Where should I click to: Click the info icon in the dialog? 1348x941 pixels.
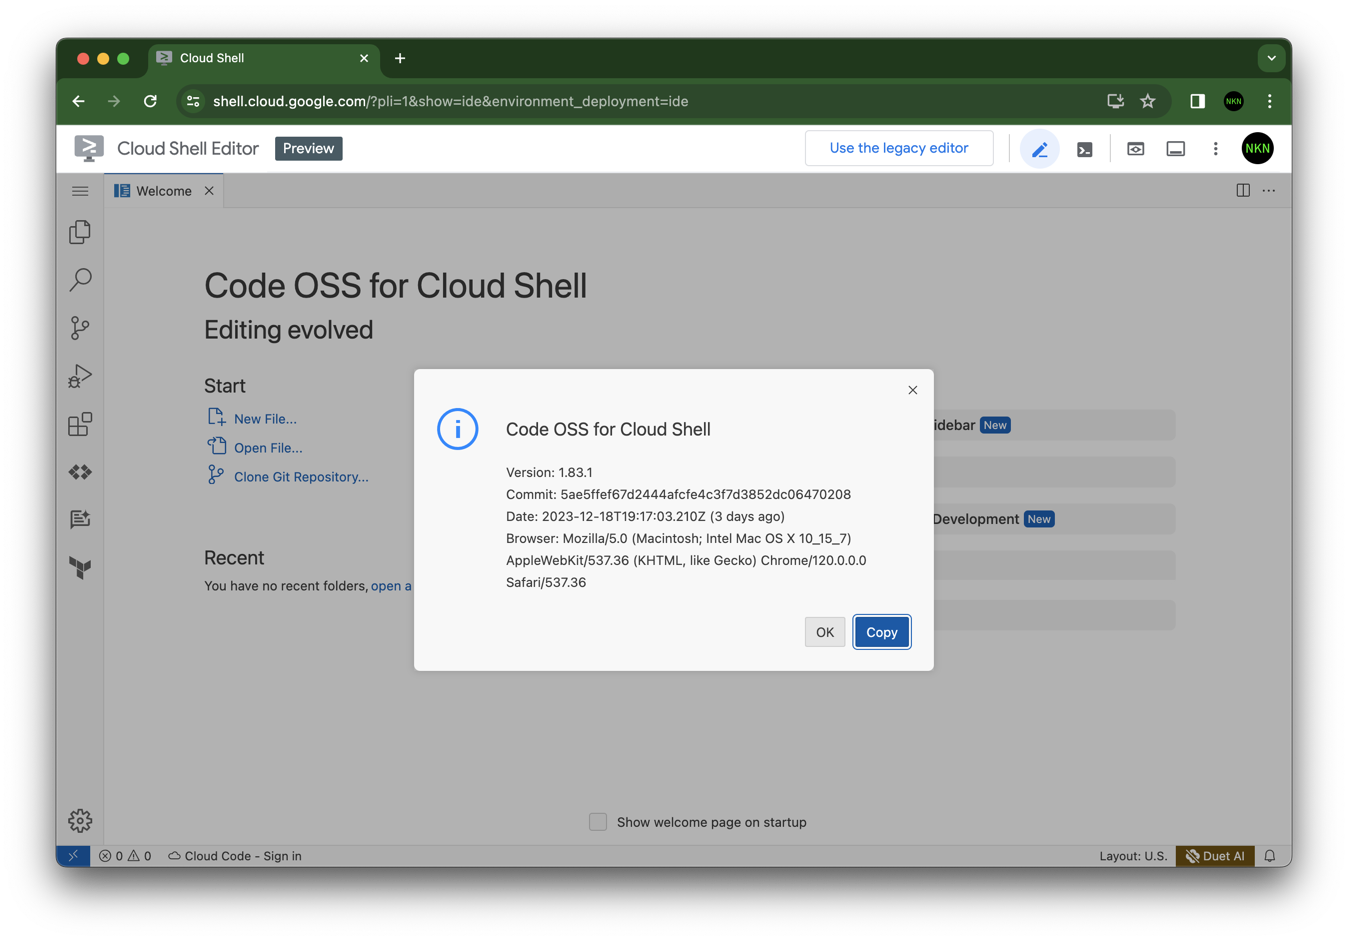point(458,429)
